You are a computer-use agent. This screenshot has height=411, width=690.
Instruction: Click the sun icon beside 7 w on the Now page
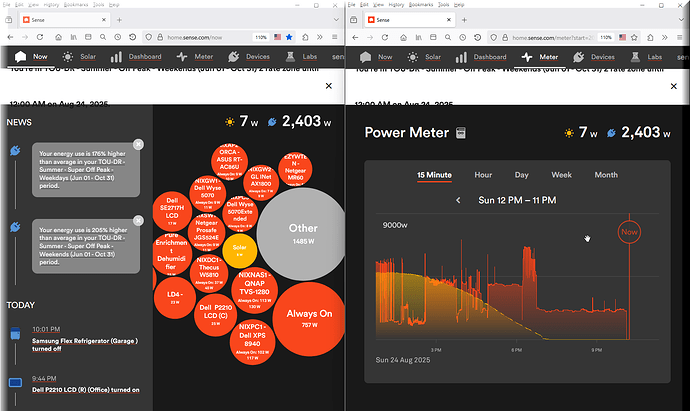[x=230, y=122]
